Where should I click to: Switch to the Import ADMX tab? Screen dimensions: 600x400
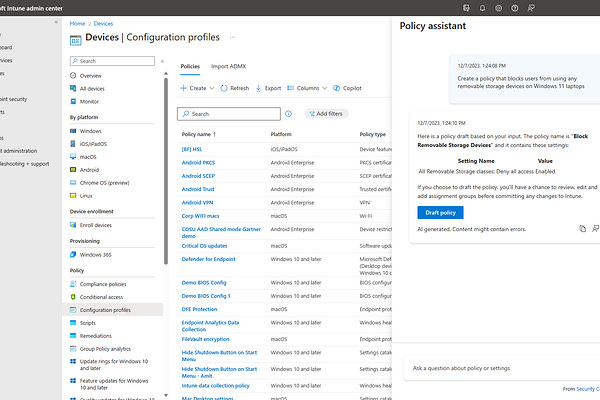click(x=228, y=66)
